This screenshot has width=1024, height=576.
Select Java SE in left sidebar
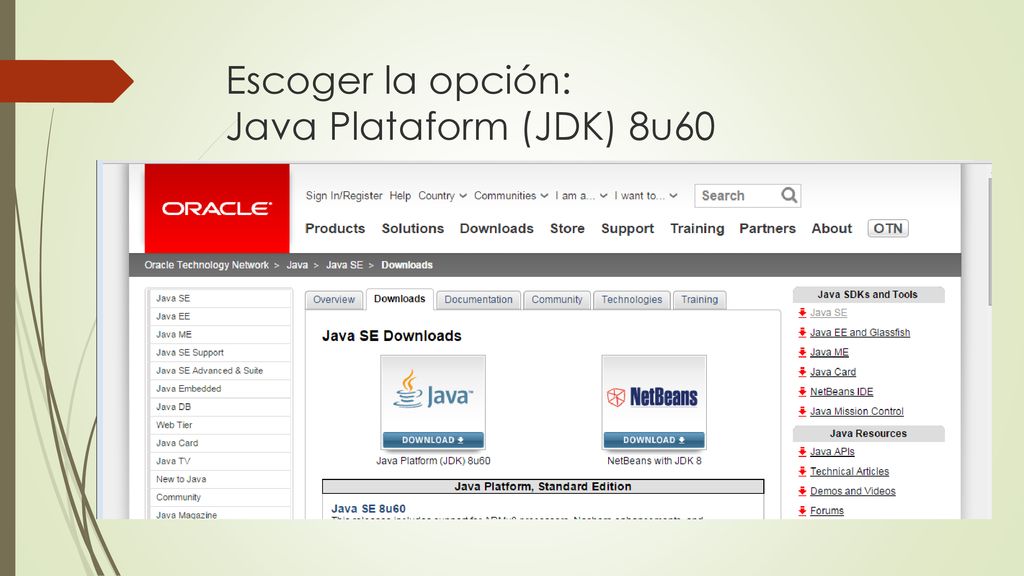pyautogui.click(x=220, y=298)
